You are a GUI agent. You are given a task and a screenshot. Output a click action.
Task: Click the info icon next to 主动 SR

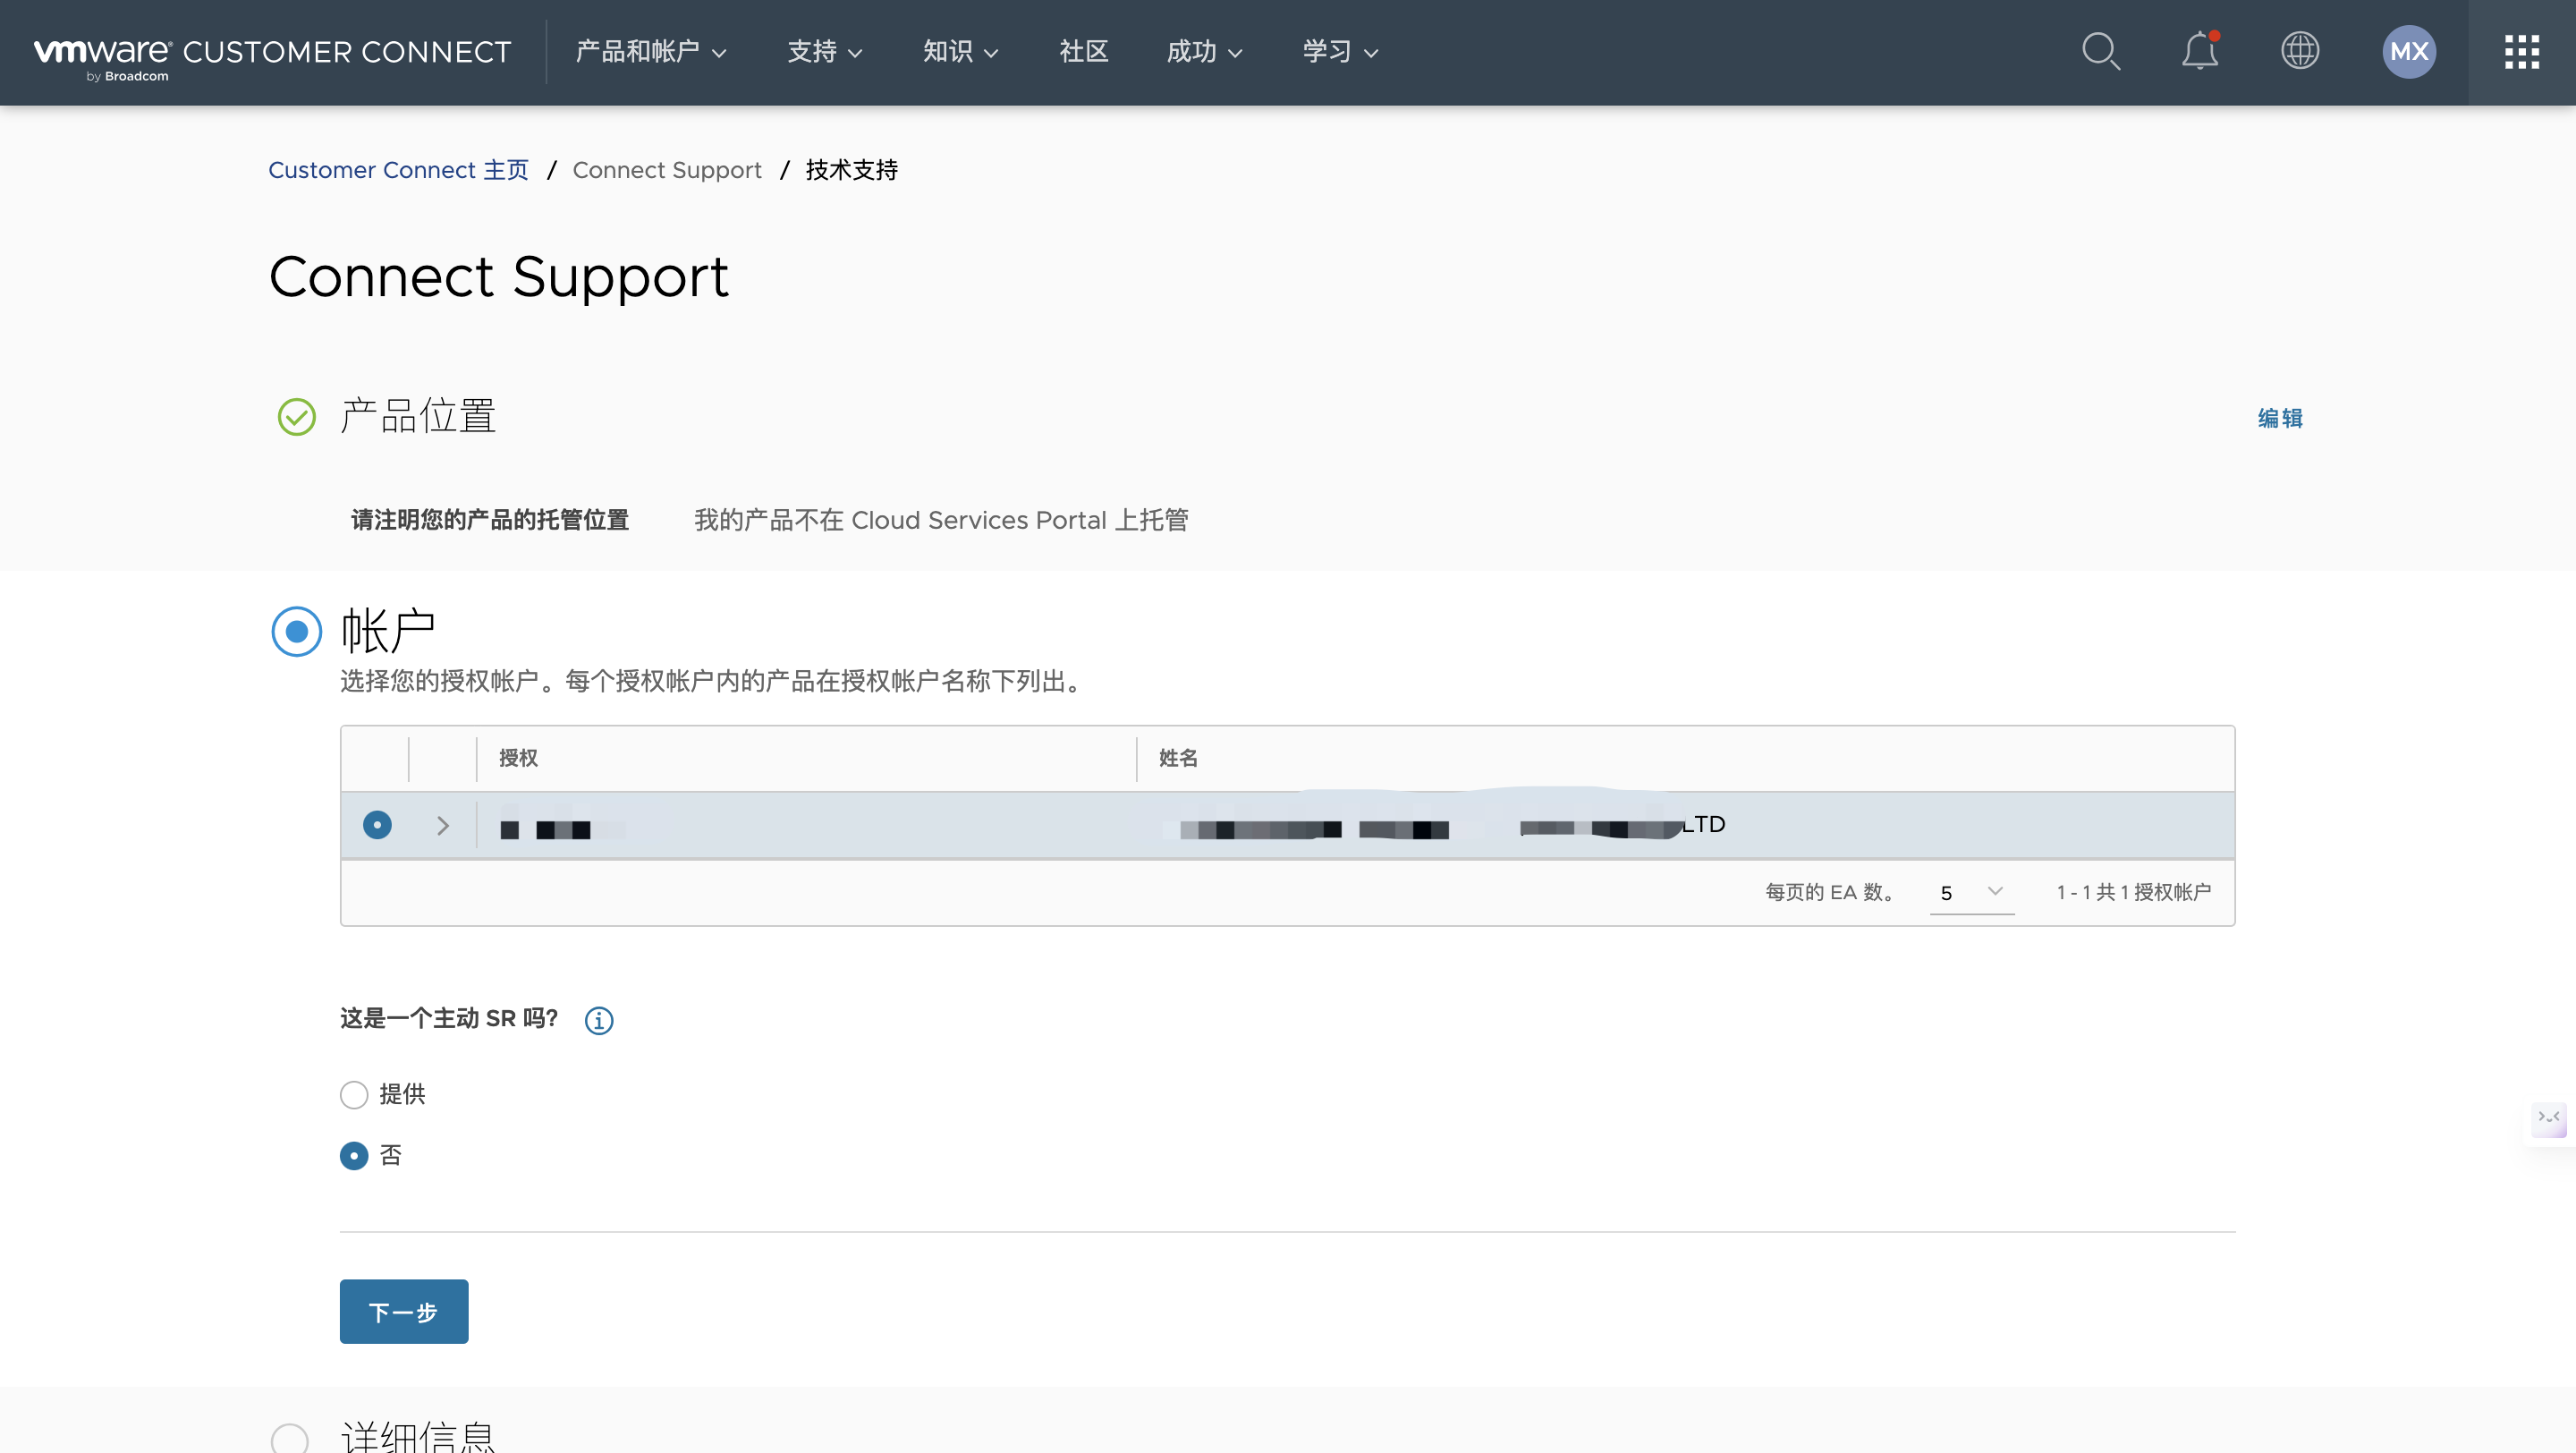pyautogui.click(x=599, y=1020)
